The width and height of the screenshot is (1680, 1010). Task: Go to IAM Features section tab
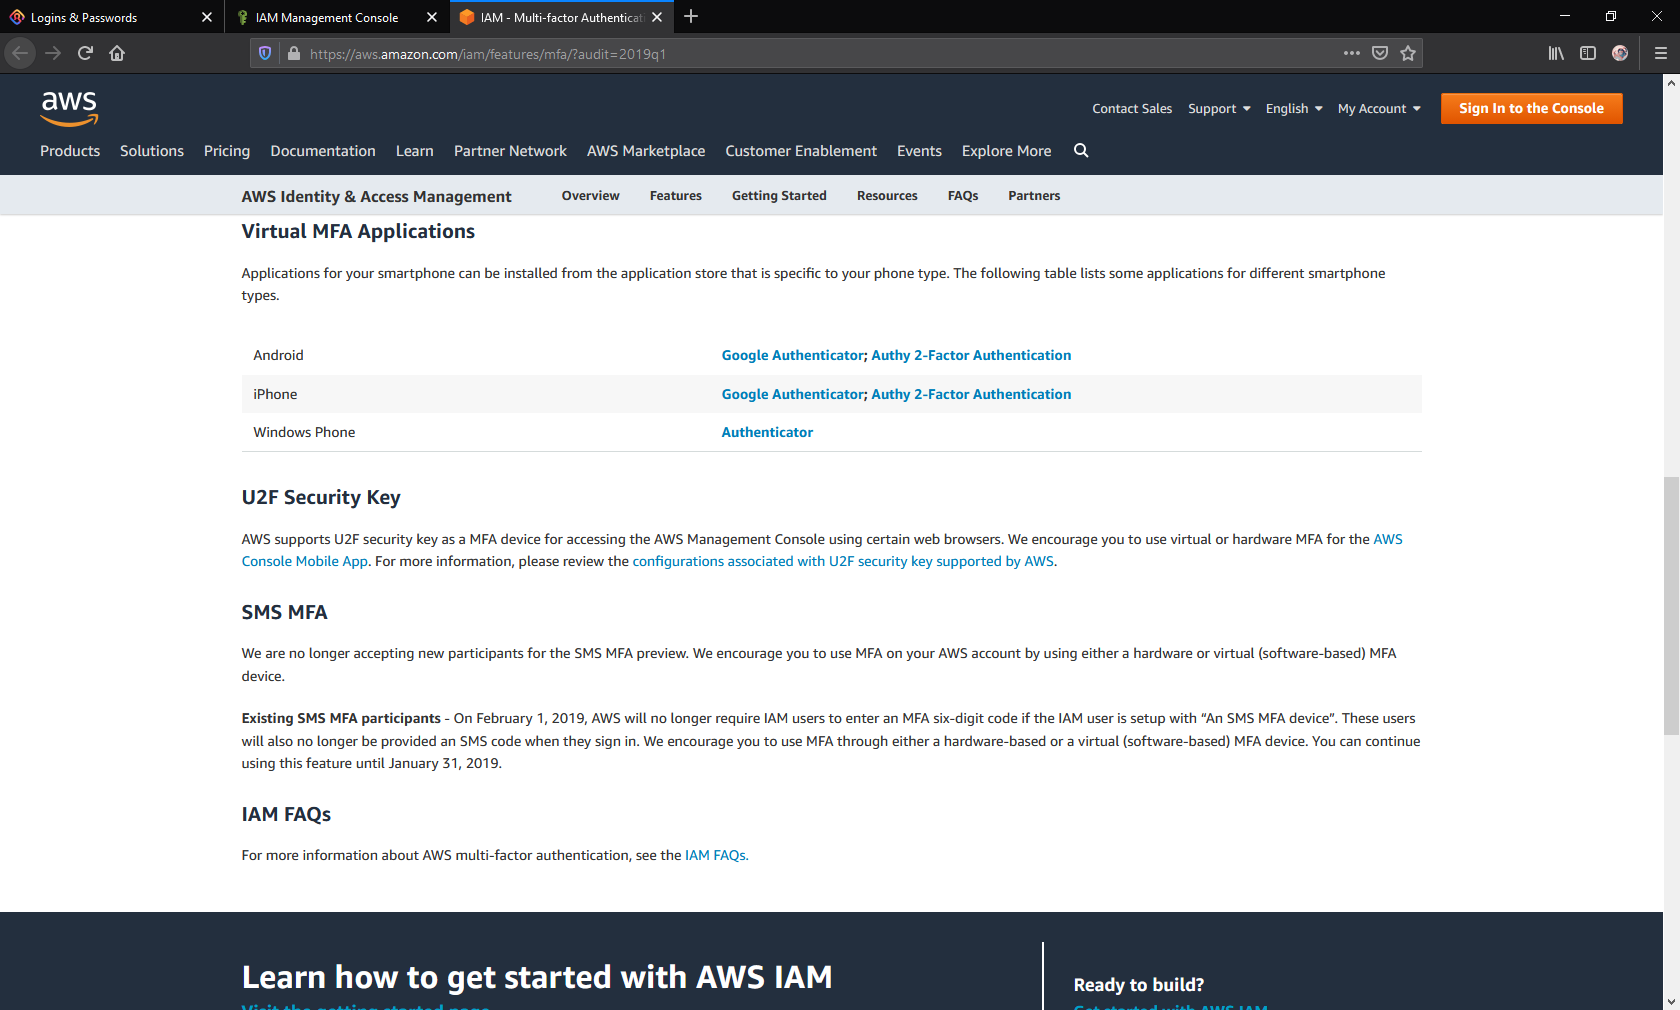676,196
